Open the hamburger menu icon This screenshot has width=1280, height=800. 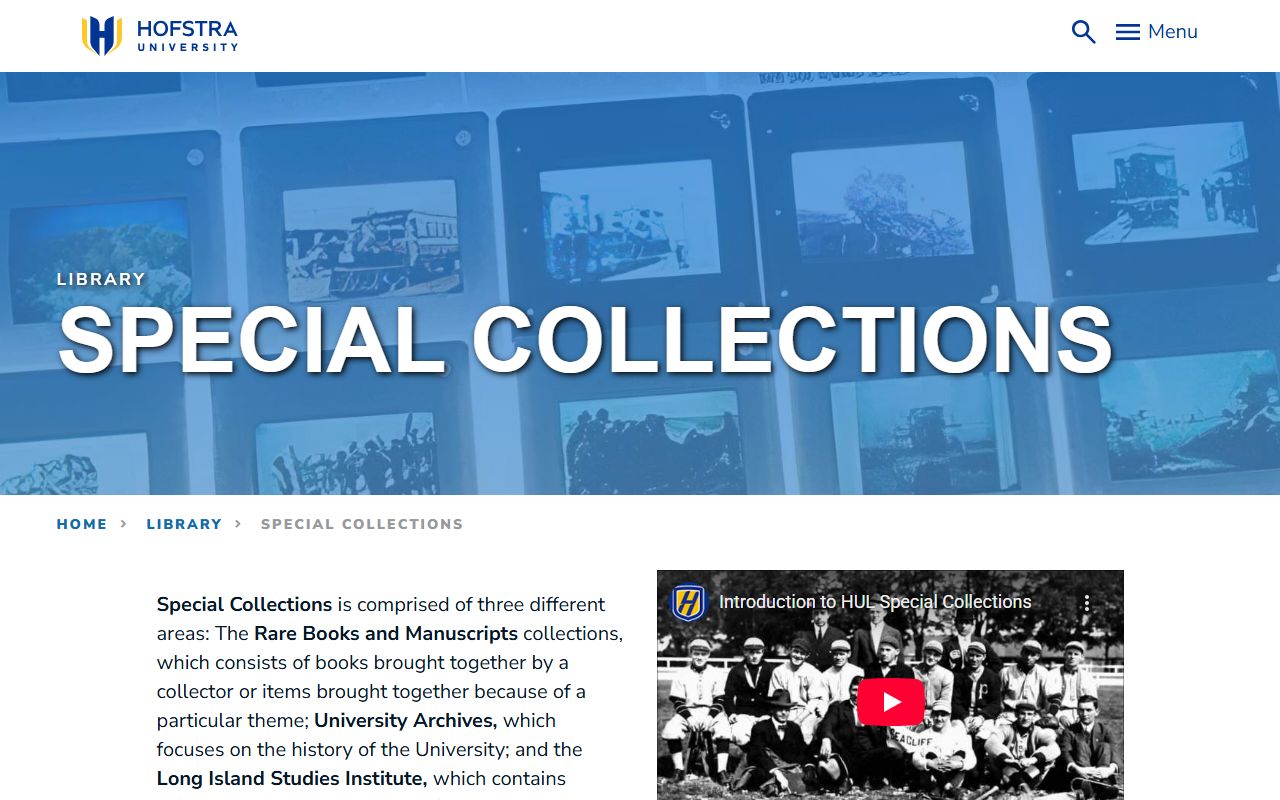[1128, 32]
